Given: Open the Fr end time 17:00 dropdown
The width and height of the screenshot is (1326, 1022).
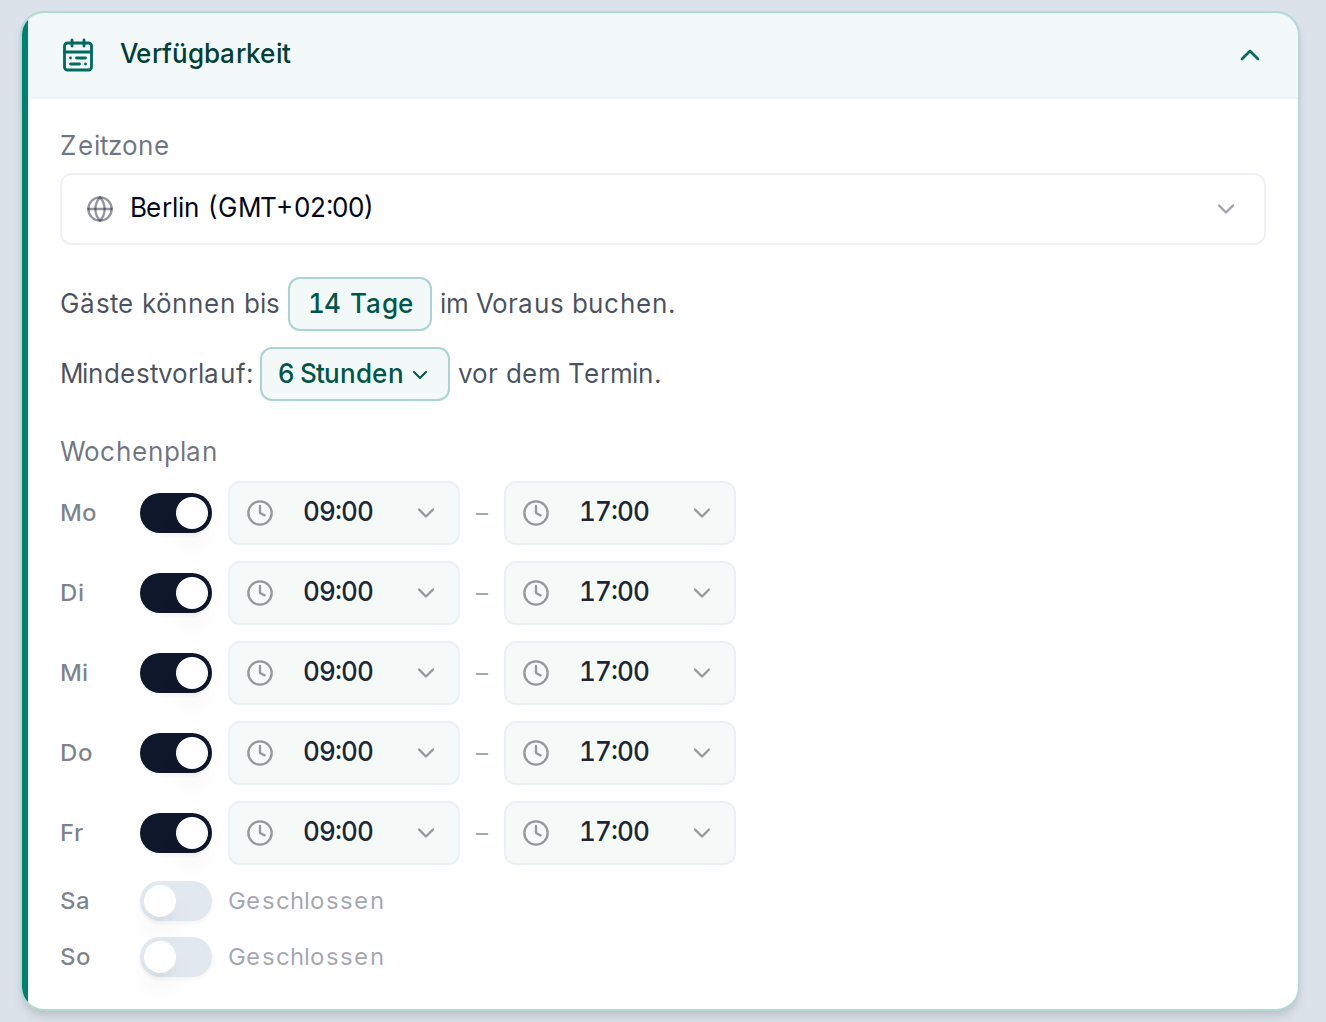Looking at the screenshot, I should coord(620,833).
